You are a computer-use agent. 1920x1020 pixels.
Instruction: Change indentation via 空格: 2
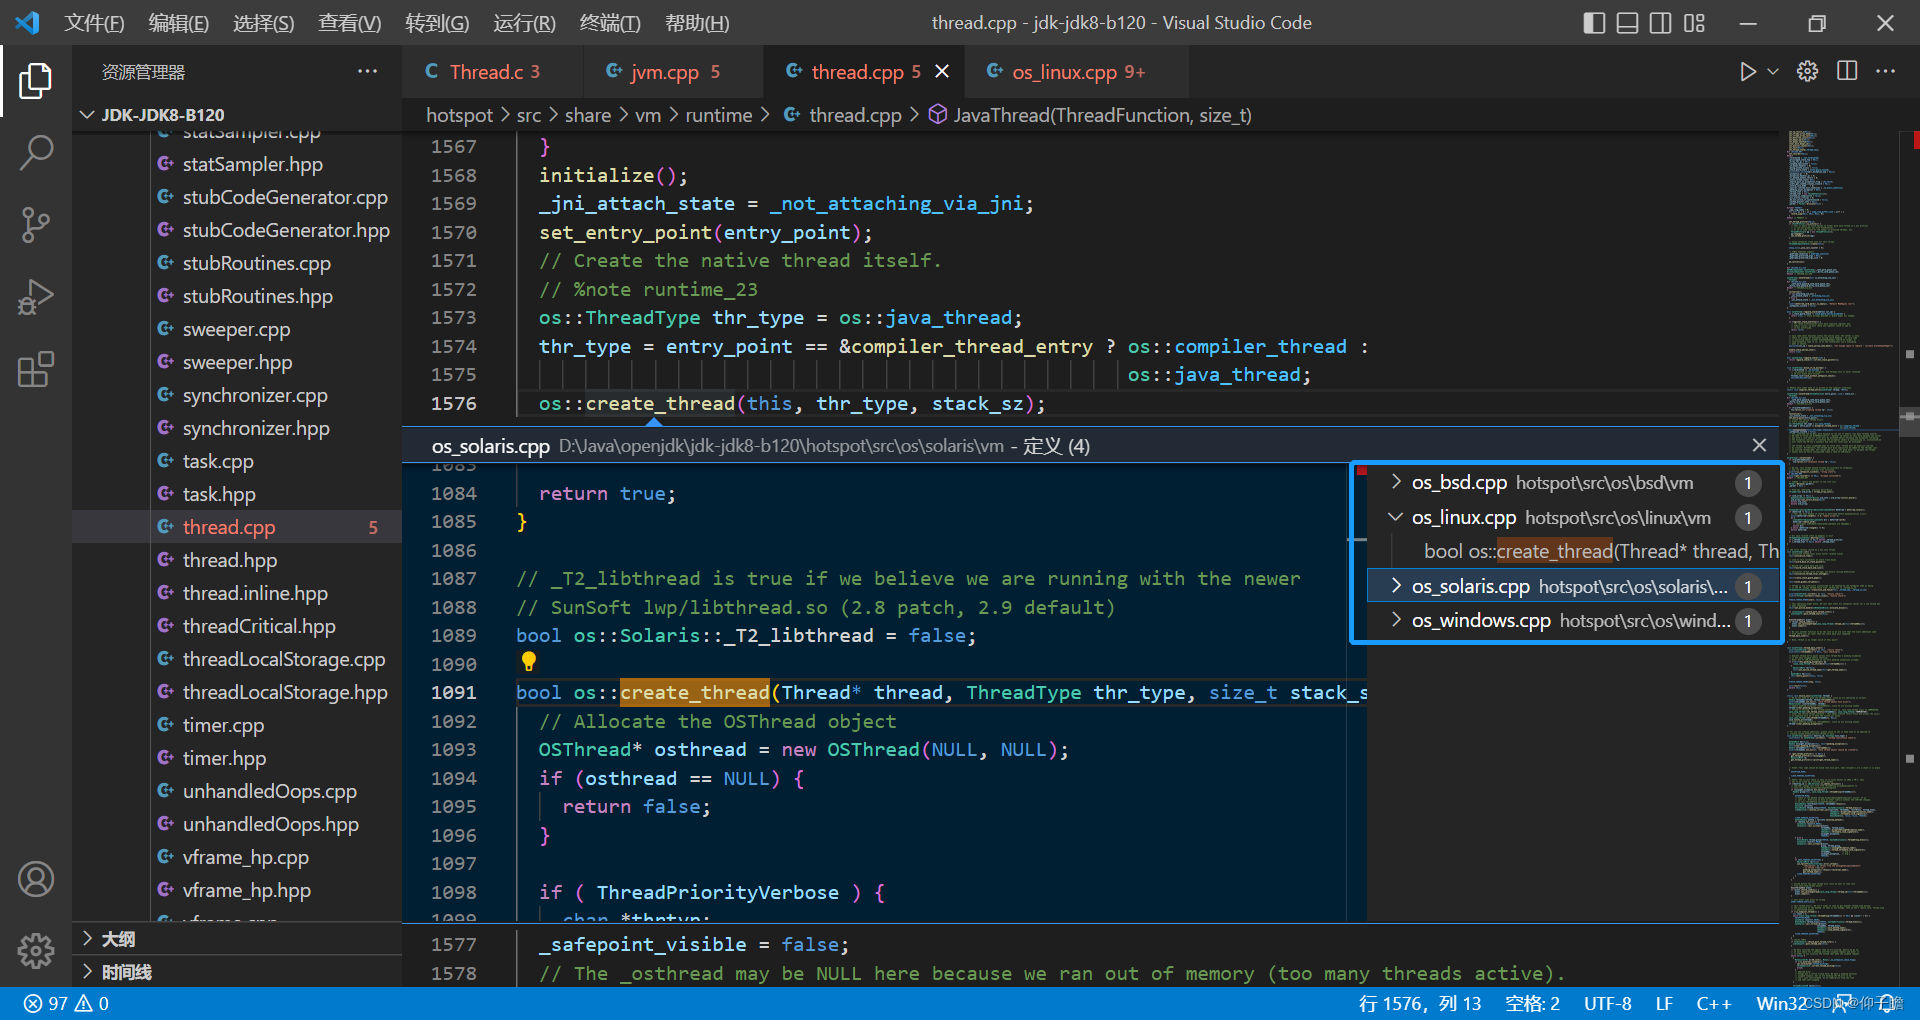pos(1532,1003)
